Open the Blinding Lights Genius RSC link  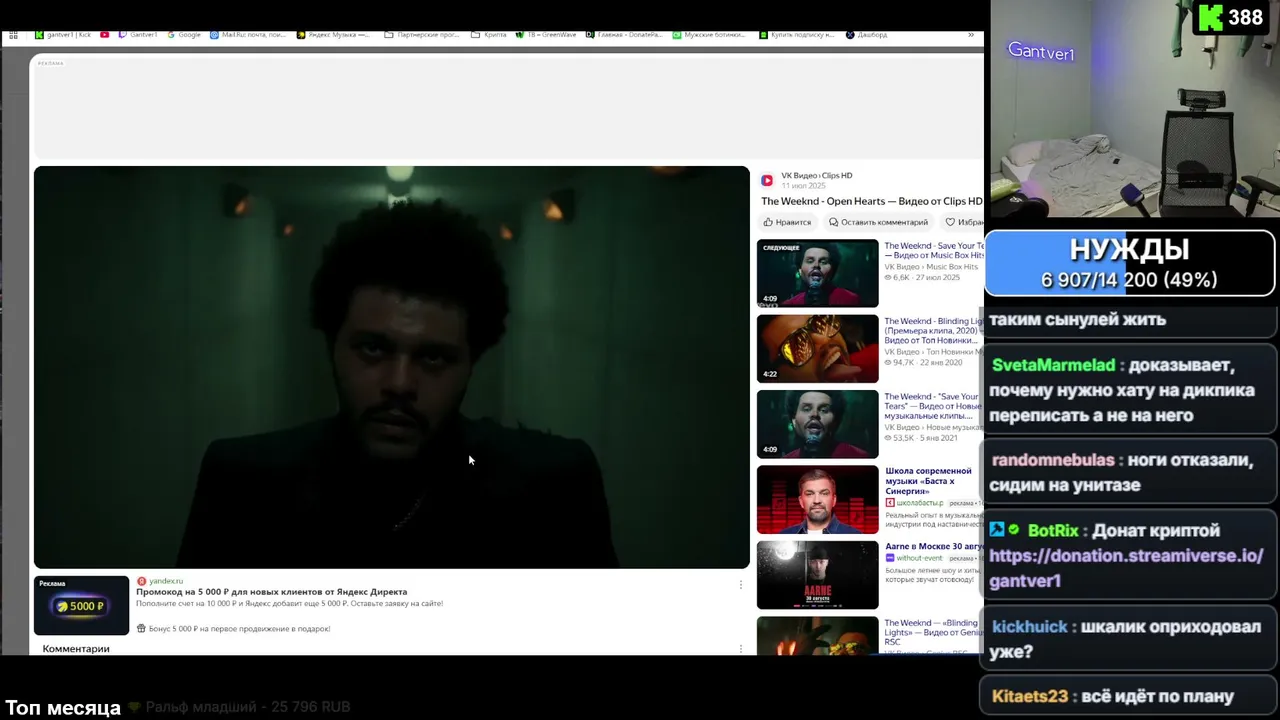933,632
